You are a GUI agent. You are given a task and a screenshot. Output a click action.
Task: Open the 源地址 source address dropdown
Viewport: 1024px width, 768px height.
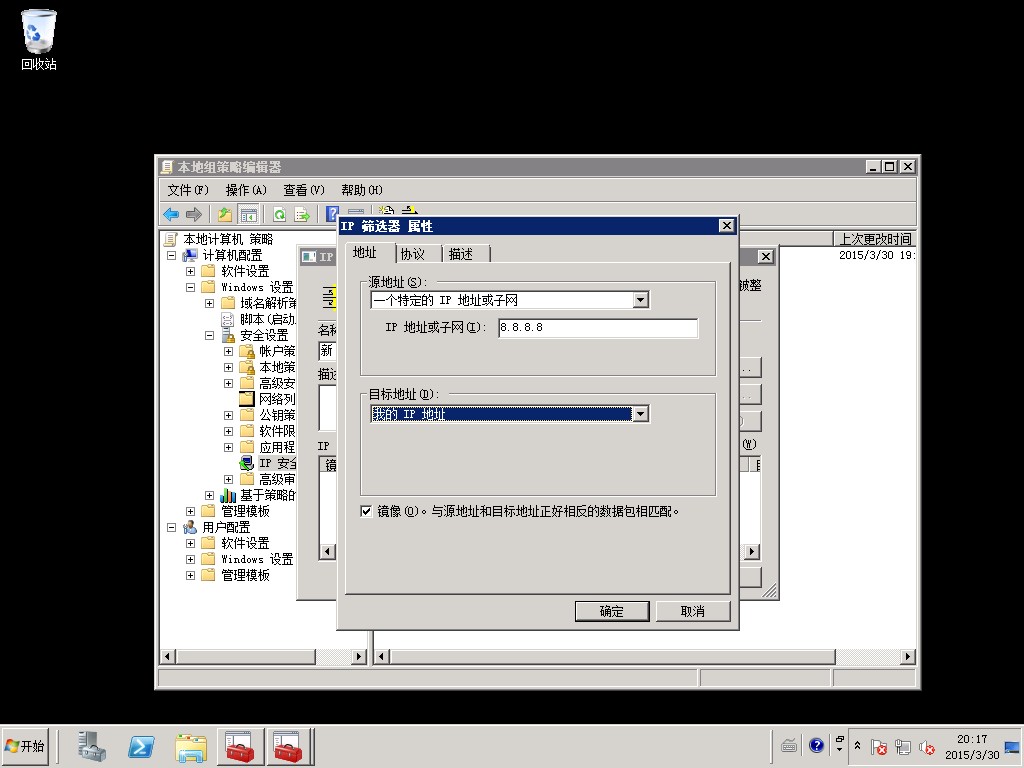pos(641,300)
